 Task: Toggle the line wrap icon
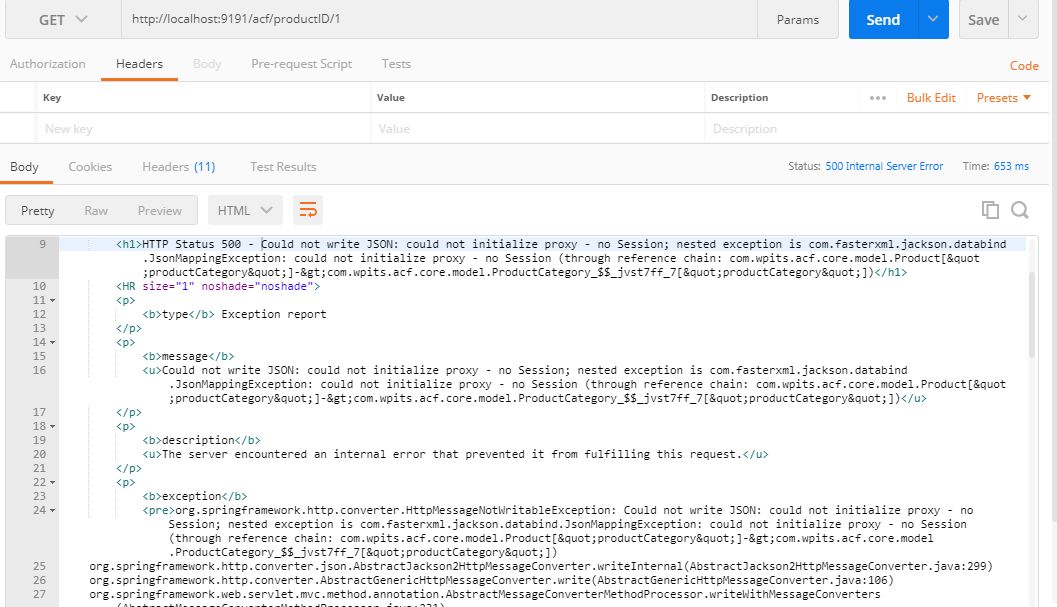pos(308,210)
